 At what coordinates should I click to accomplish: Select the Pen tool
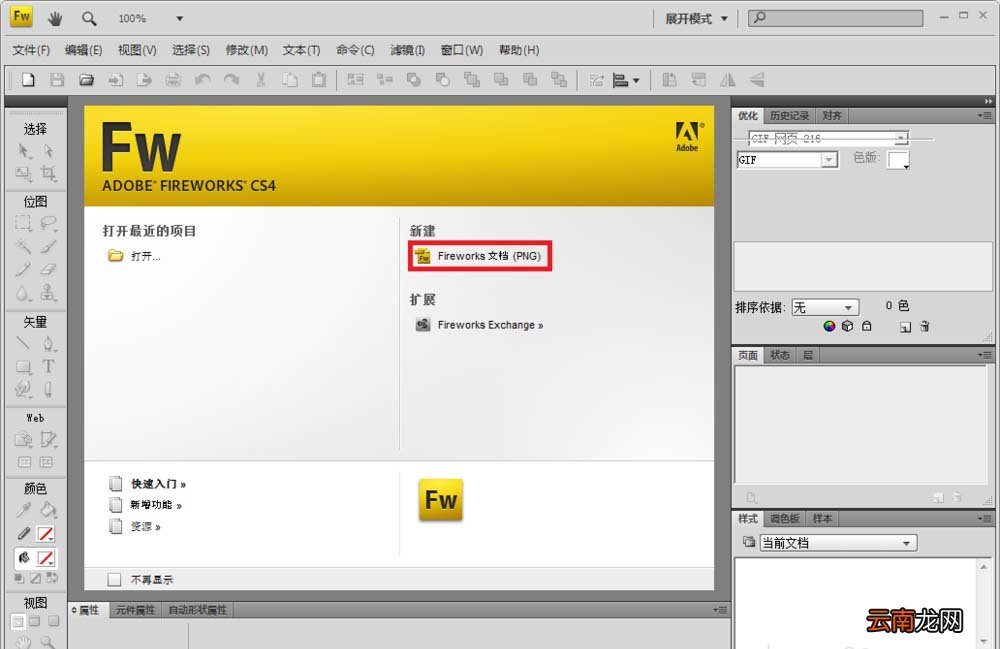(x=48, y=344)
